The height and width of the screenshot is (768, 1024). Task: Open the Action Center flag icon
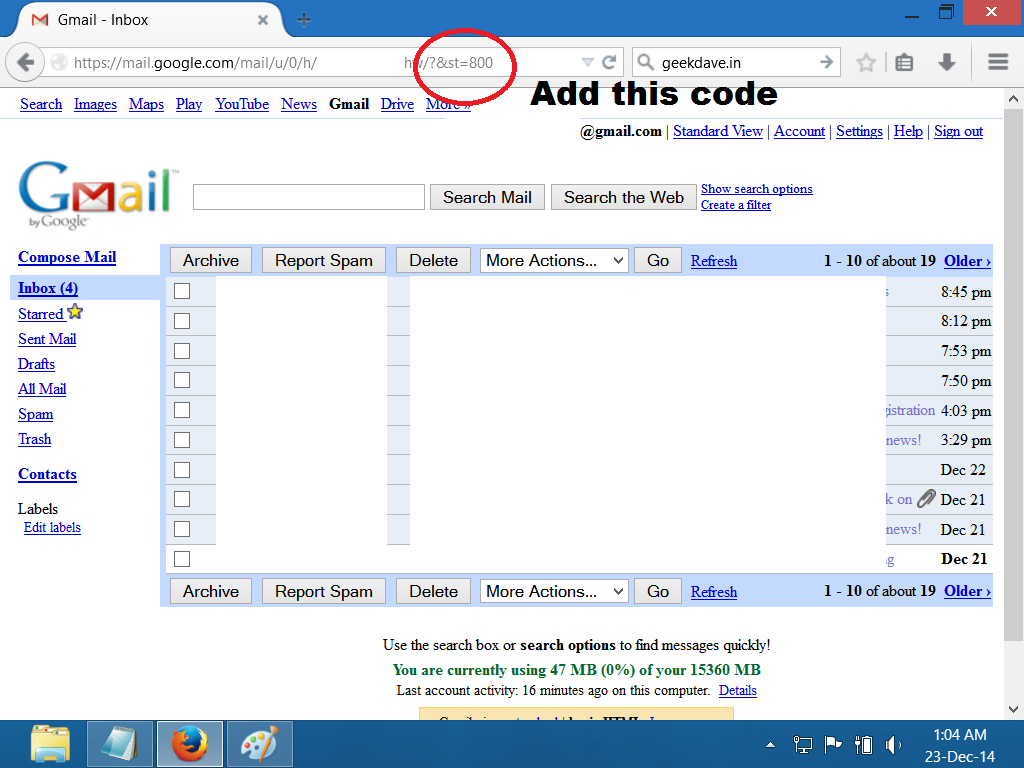(x=833, y=744)
